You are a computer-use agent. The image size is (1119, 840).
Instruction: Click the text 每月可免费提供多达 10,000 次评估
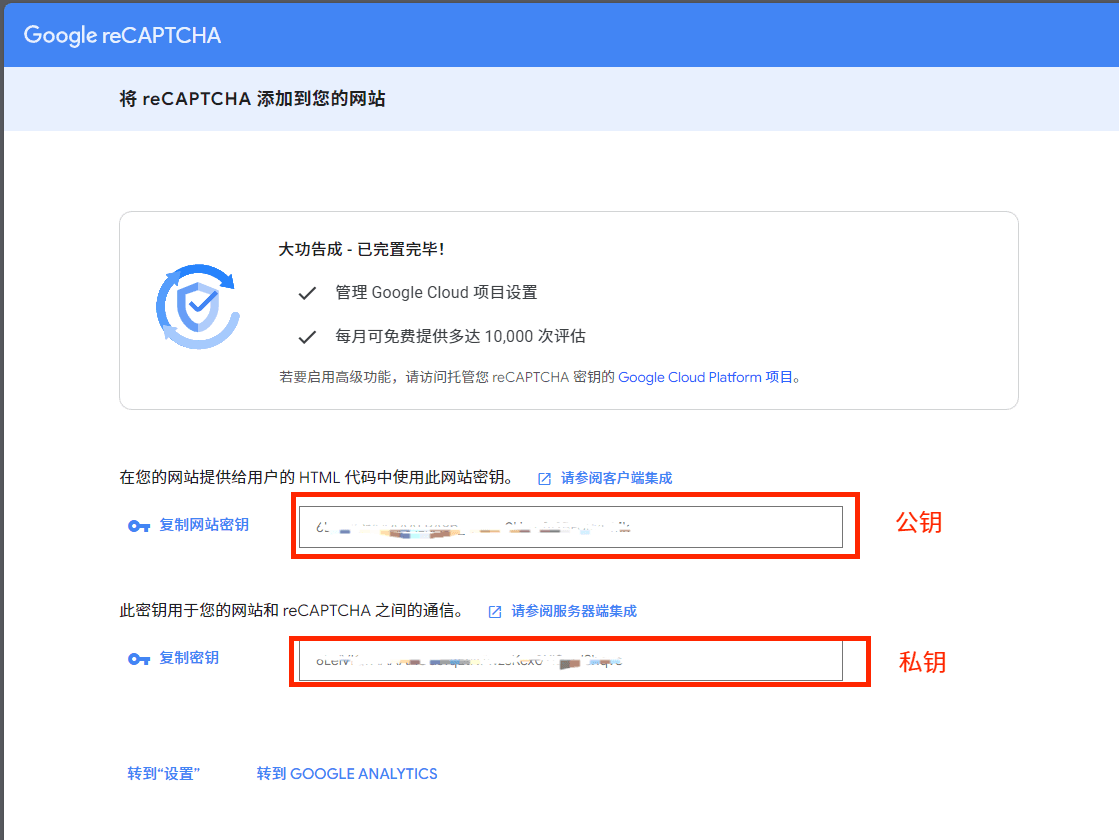460,336
